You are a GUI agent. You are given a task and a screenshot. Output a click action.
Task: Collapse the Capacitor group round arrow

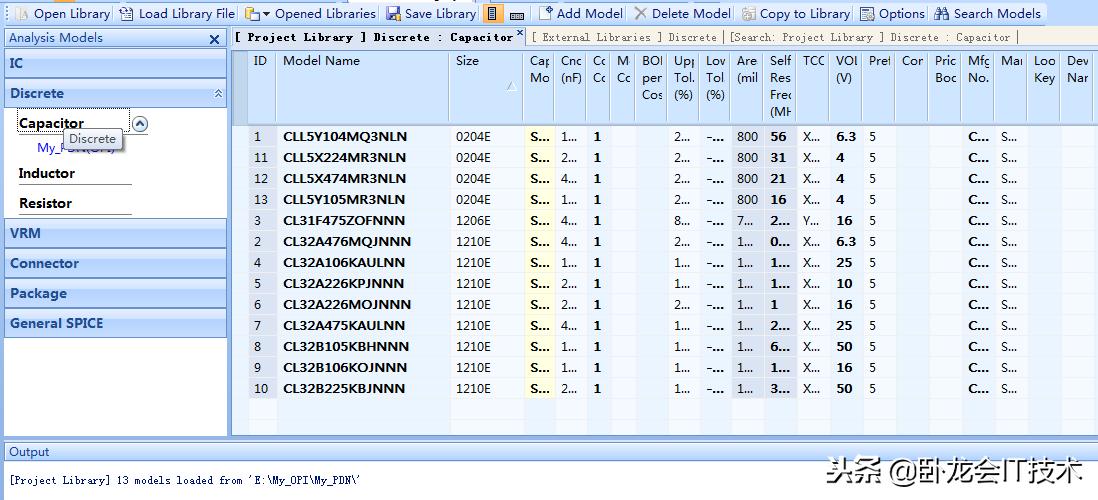point(140,124)
